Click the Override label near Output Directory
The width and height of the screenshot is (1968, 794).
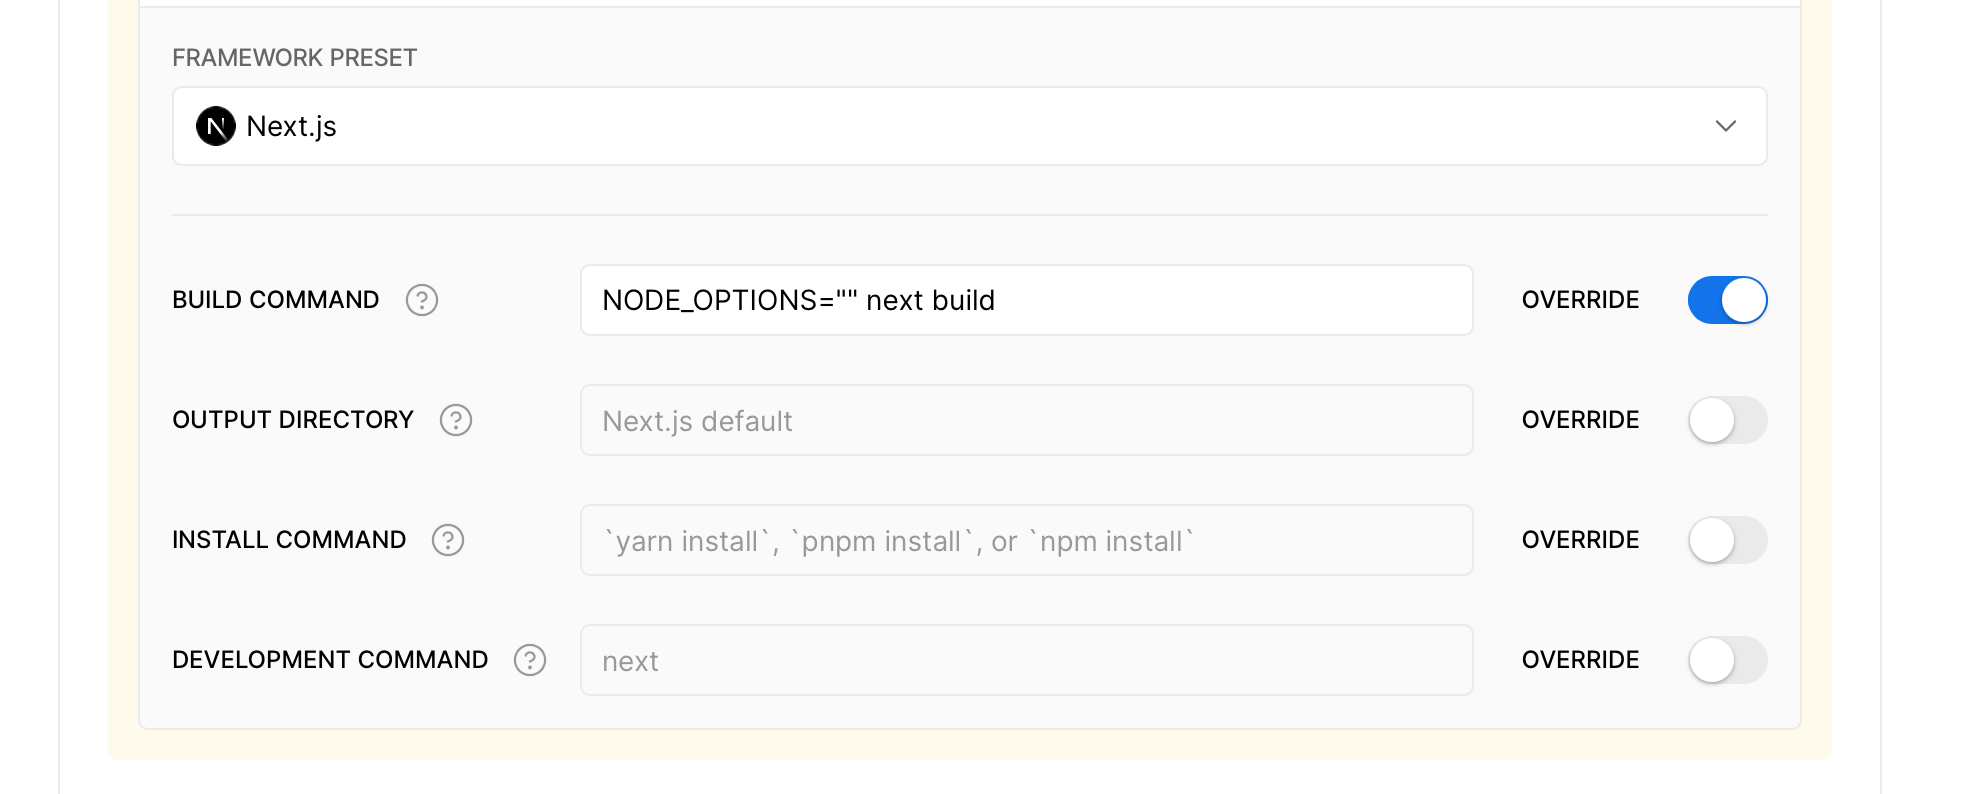(1579, 420)
